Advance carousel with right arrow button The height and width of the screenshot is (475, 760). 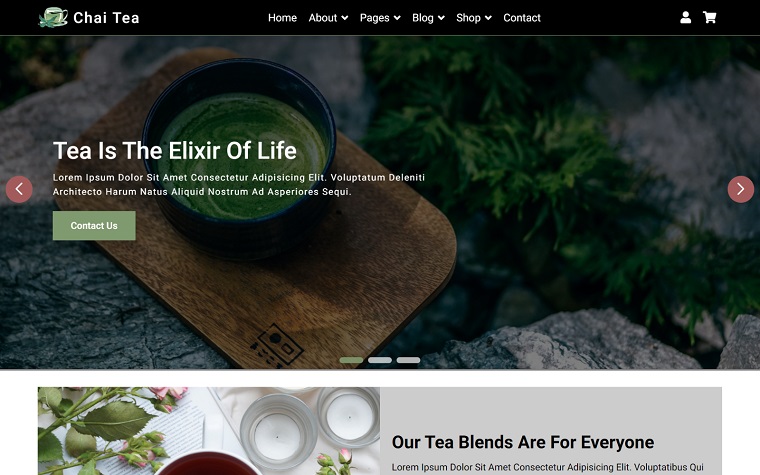(x=741, y=189)
